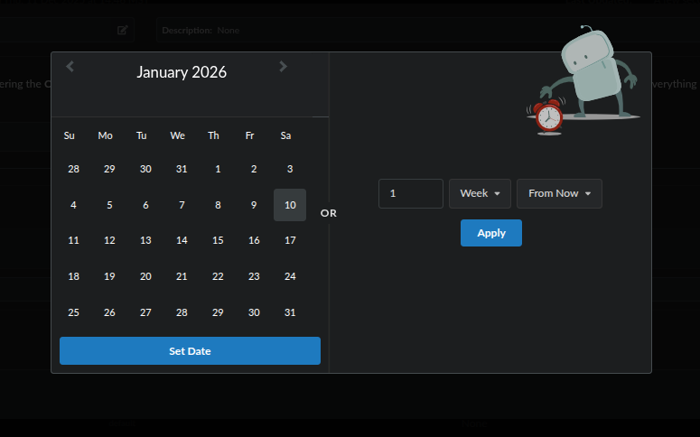
Task: Go to the next month arrow
Action: pos(283,67)
